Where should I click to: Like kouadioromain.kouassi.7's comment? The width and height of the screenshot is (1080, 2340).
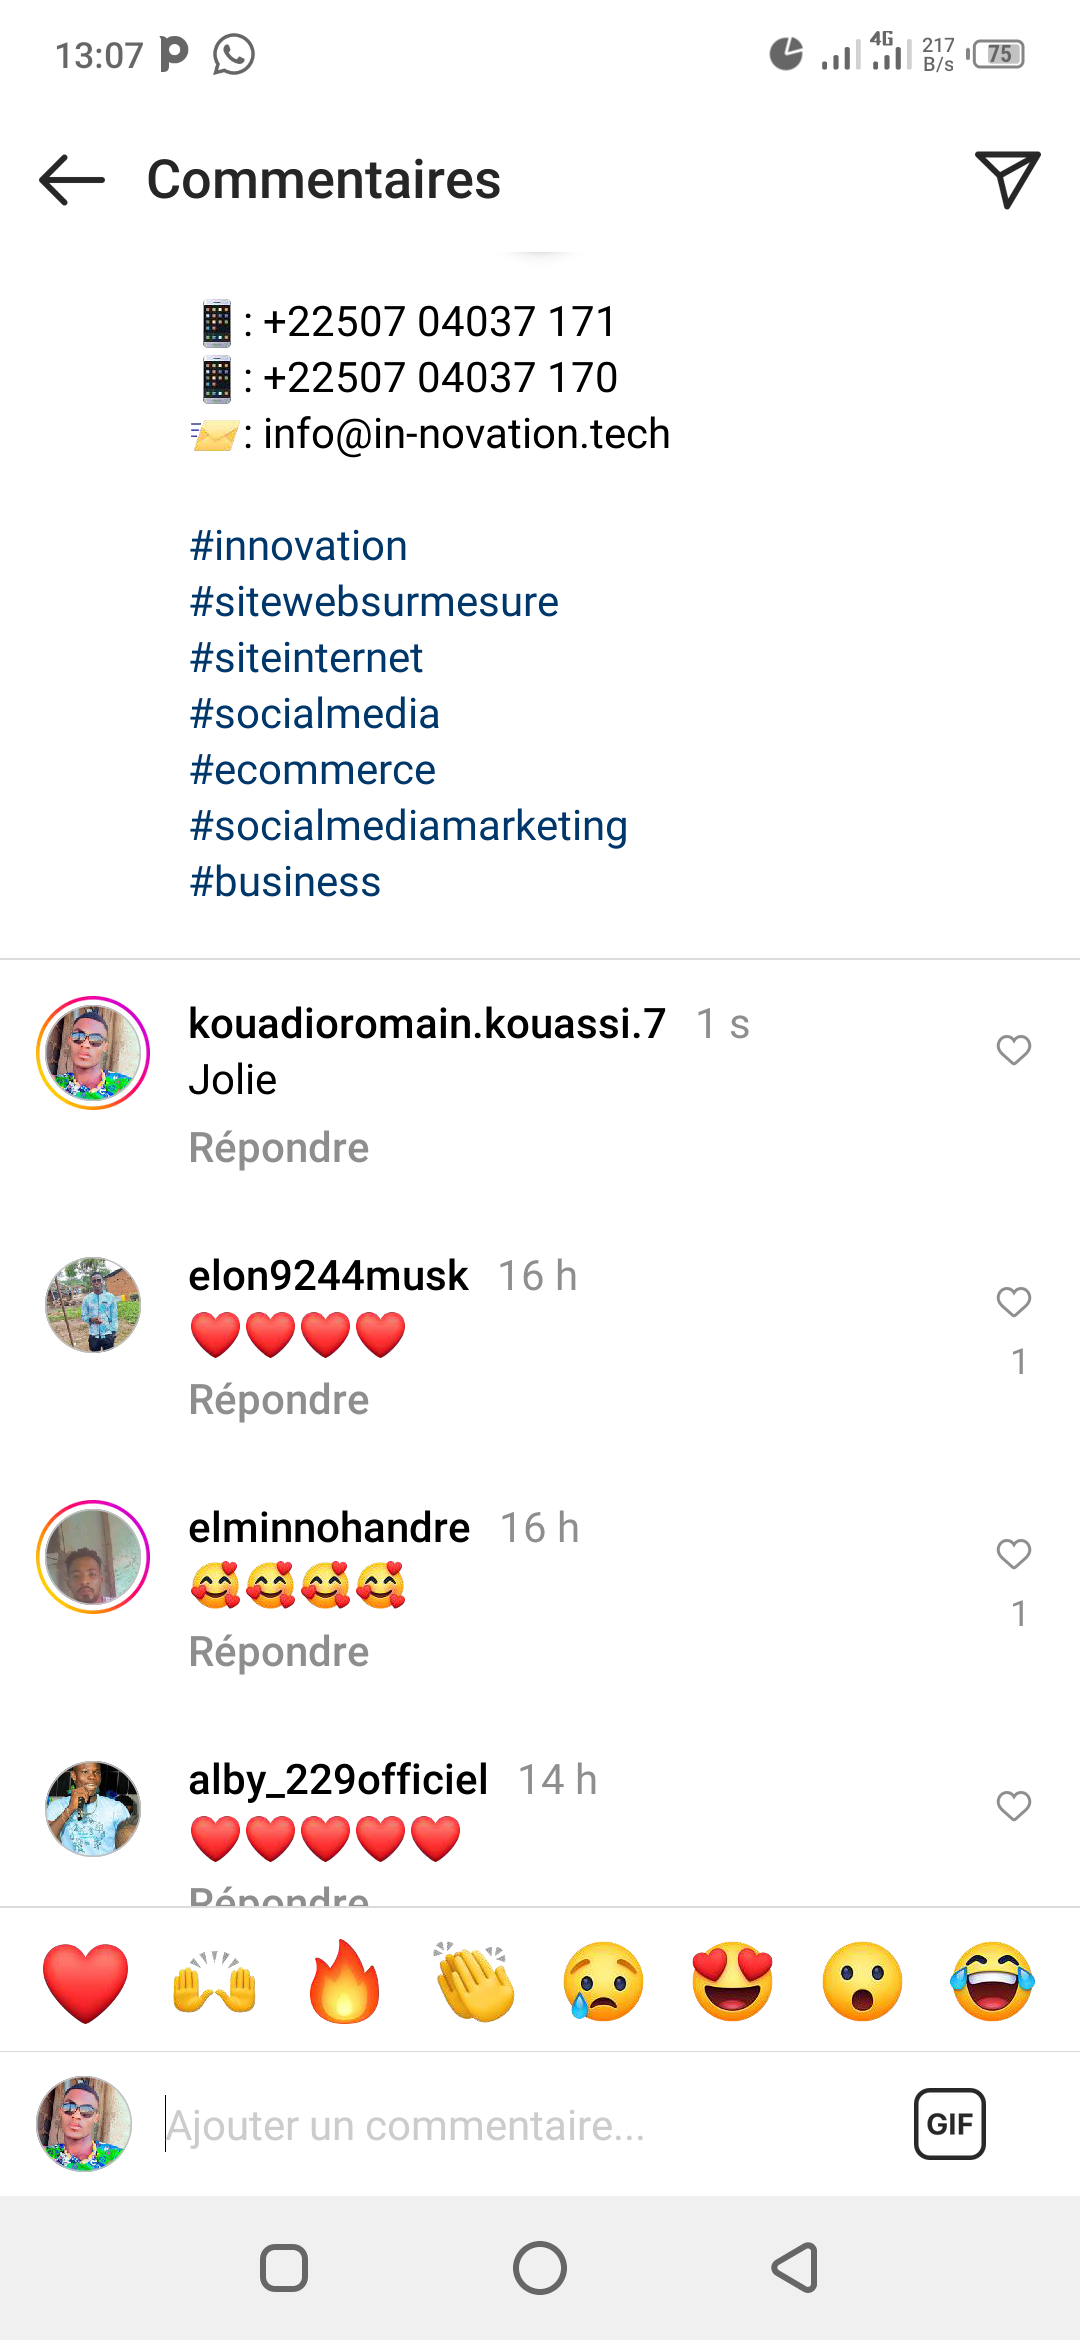pos(1013,1050)
